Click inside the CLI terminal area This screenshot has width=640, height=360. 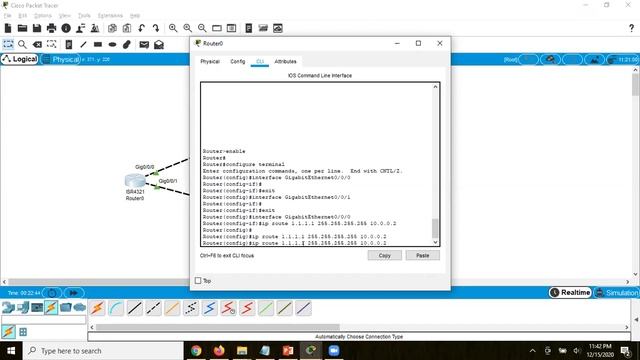316,164
